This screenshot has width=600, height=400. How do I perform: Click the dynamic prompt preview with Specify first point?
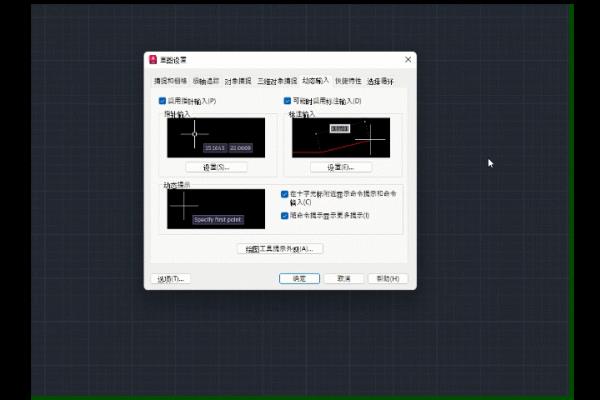click(x=216, y=209)
